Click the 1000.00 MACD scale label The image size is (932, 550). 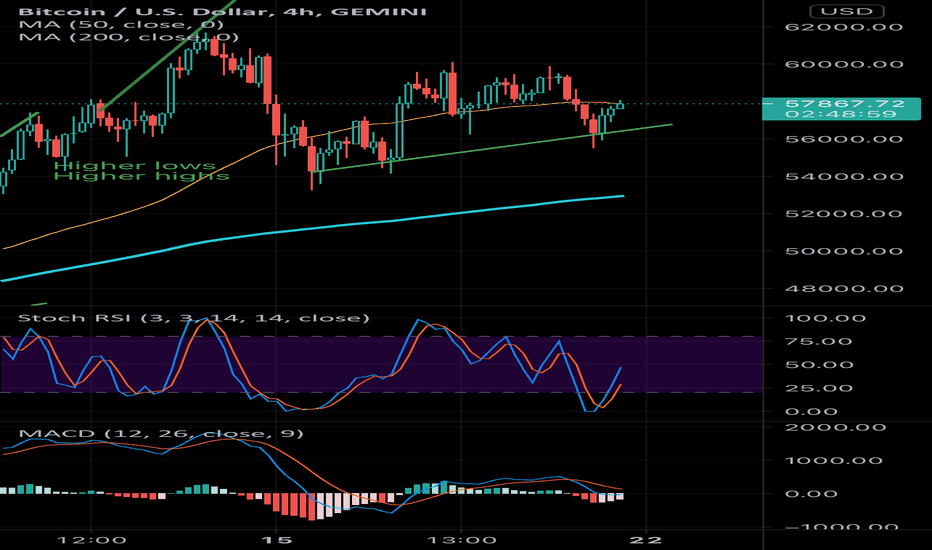click(834, 461)
